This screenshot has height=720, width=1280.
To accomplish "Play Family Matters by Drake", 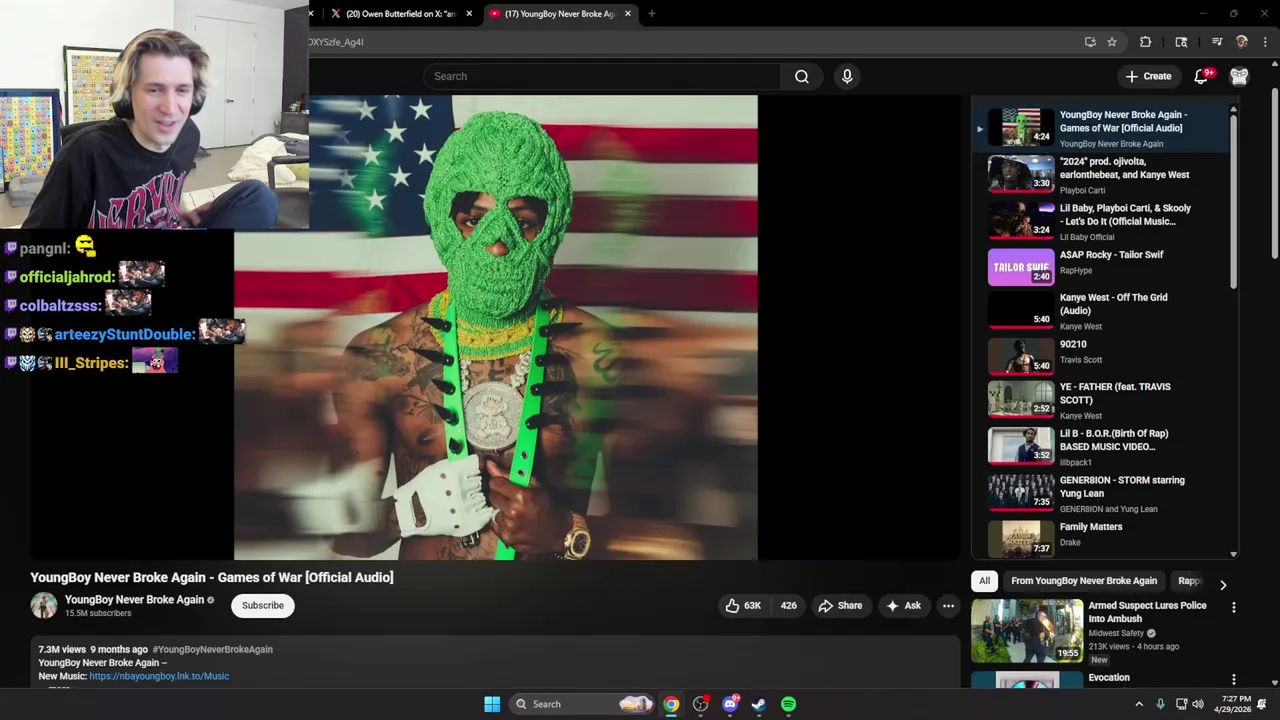I will click(1100, 538).
